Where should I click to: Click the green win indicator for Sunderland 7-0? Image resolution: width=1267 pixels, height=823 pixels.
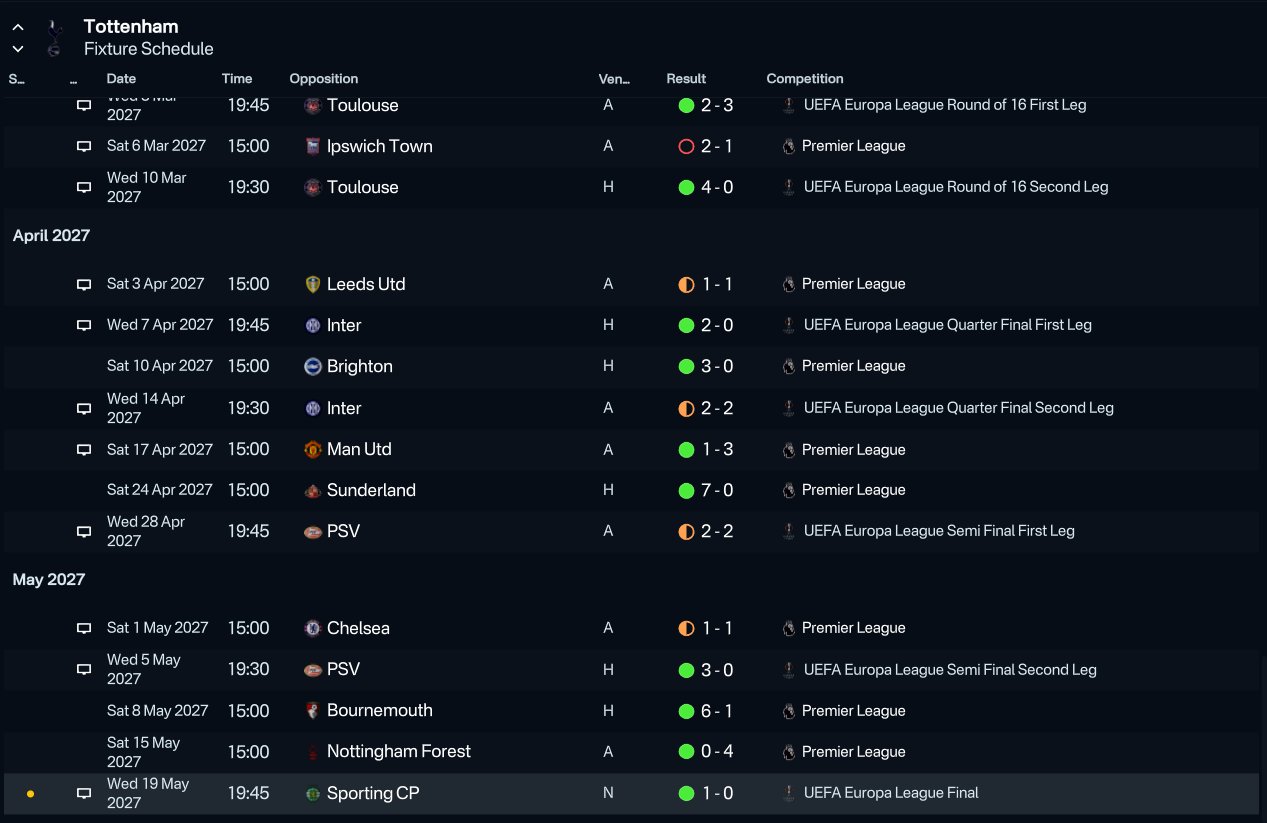coord(686,490)
